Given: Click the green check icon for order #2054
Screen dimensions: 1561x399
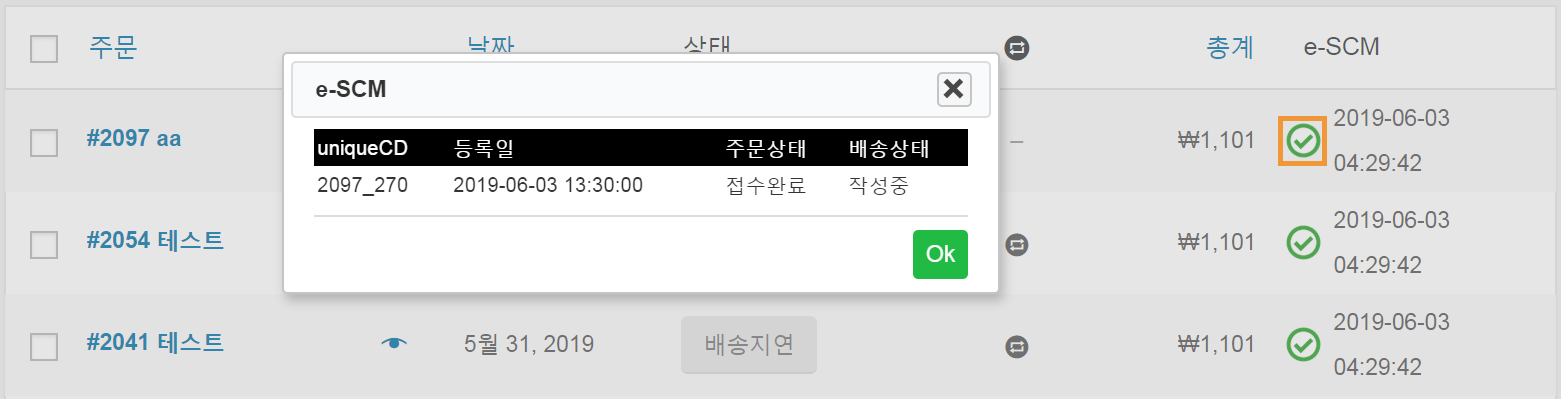Looking at the screenshot, I should [x=1303, y=242].
